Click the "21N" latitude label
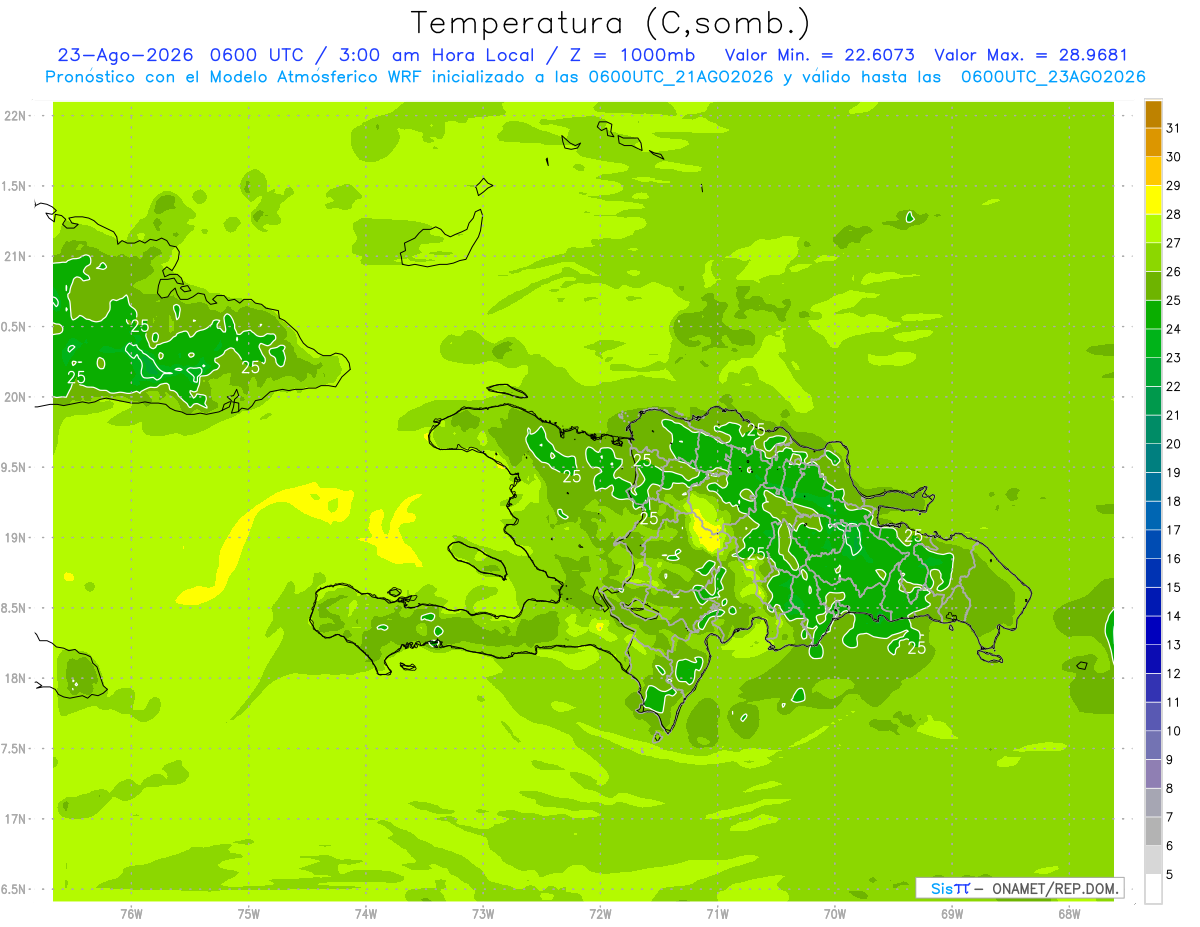 tap(16, 256)
